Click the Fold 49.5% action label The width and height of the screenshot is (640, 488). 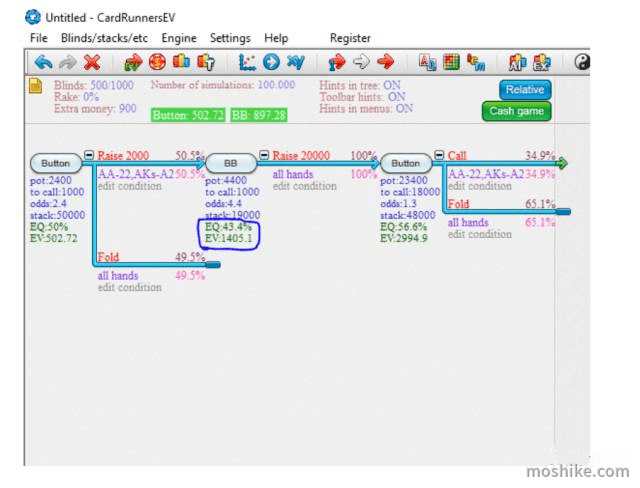click(x=108, y=257)
